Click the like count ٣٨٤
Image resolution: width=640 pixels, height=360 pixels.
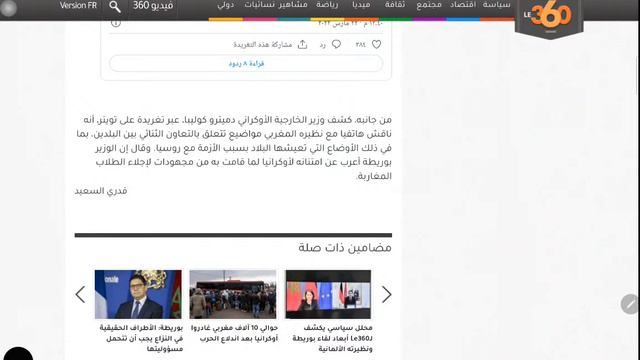pos(360,44)
